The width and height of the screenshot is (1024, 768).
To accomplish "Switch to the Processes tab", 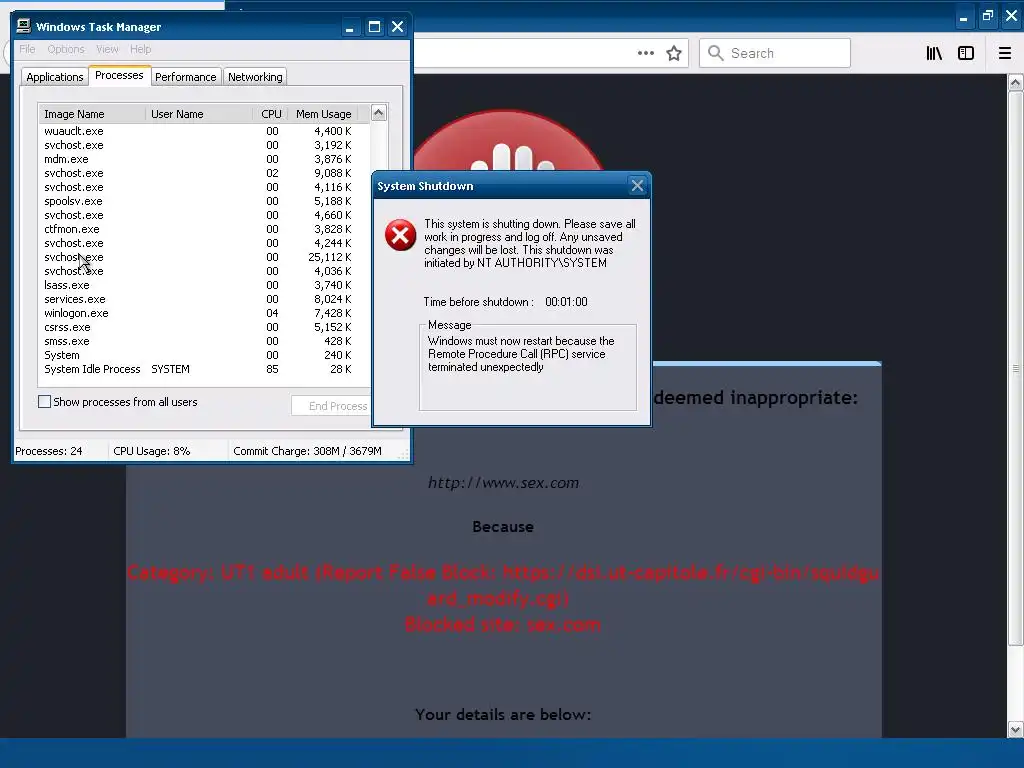I will coord(119,75).
